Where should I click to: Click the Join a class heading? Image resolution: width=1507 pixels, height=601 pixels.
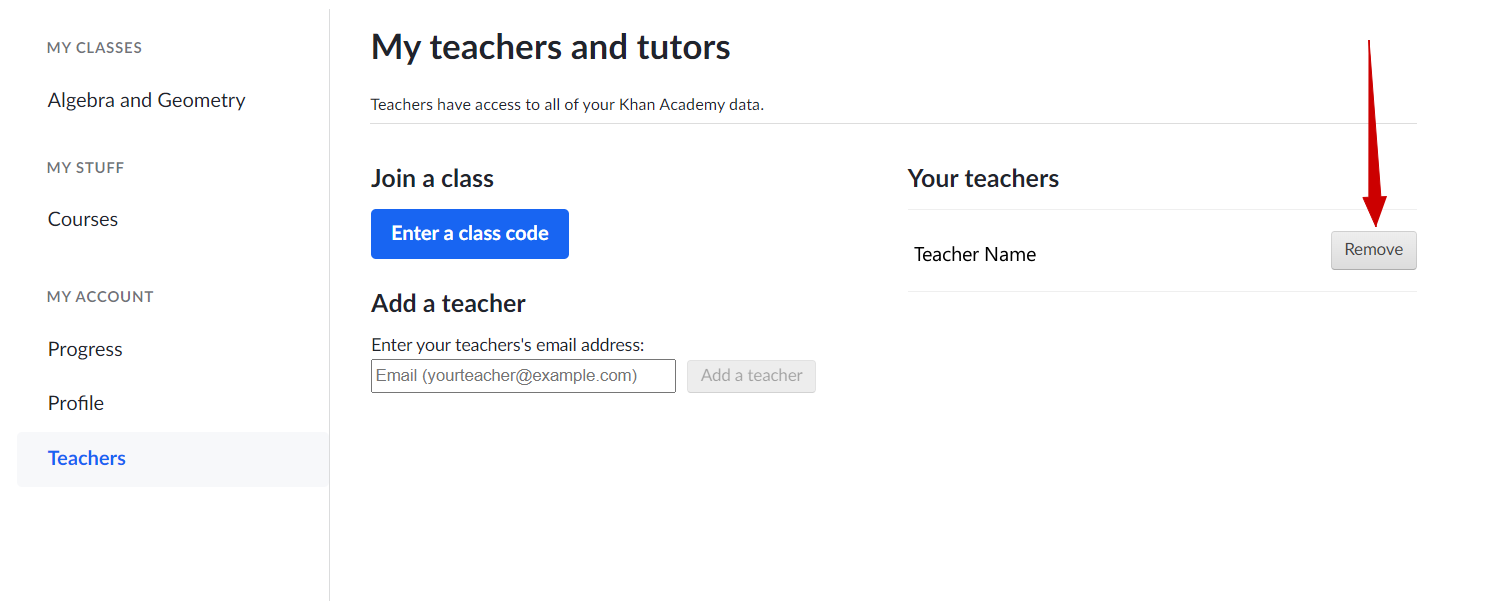(432, 179)
